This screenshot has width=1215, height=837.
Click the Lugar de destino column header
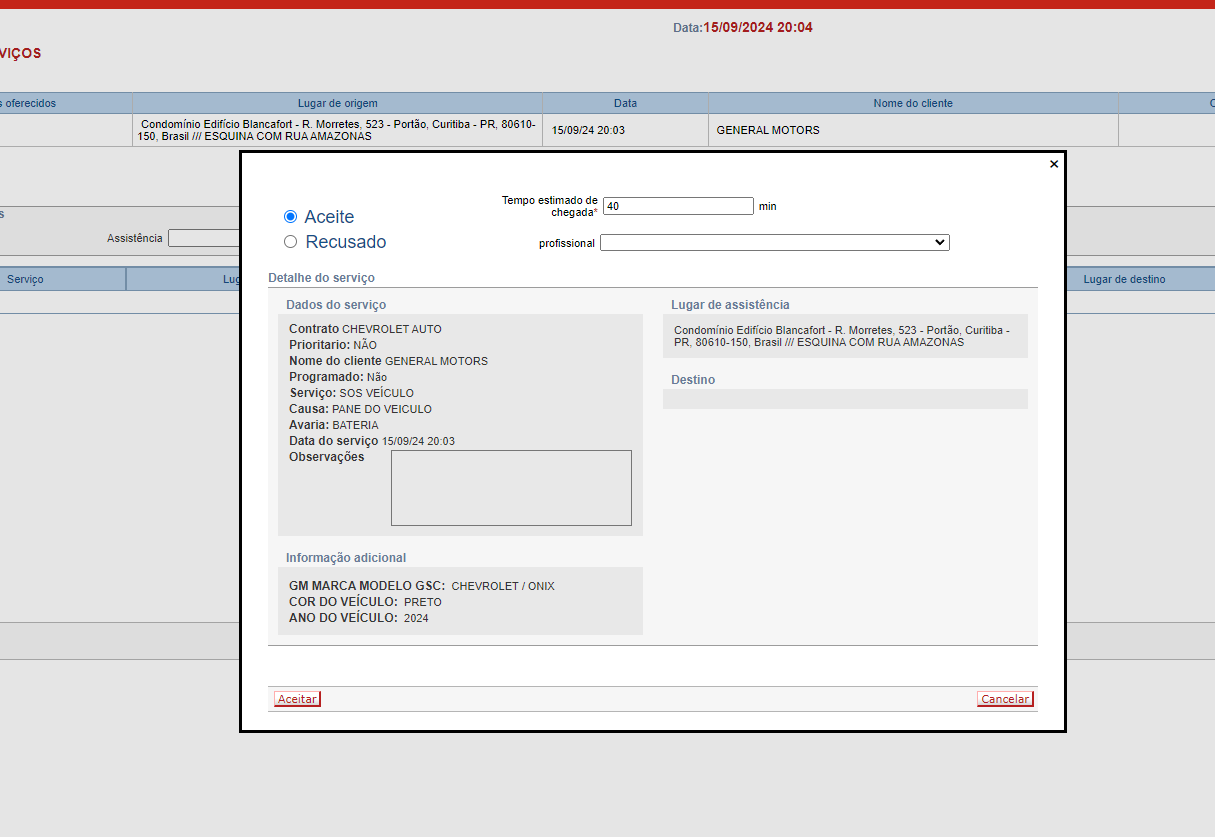point(1124,279)
